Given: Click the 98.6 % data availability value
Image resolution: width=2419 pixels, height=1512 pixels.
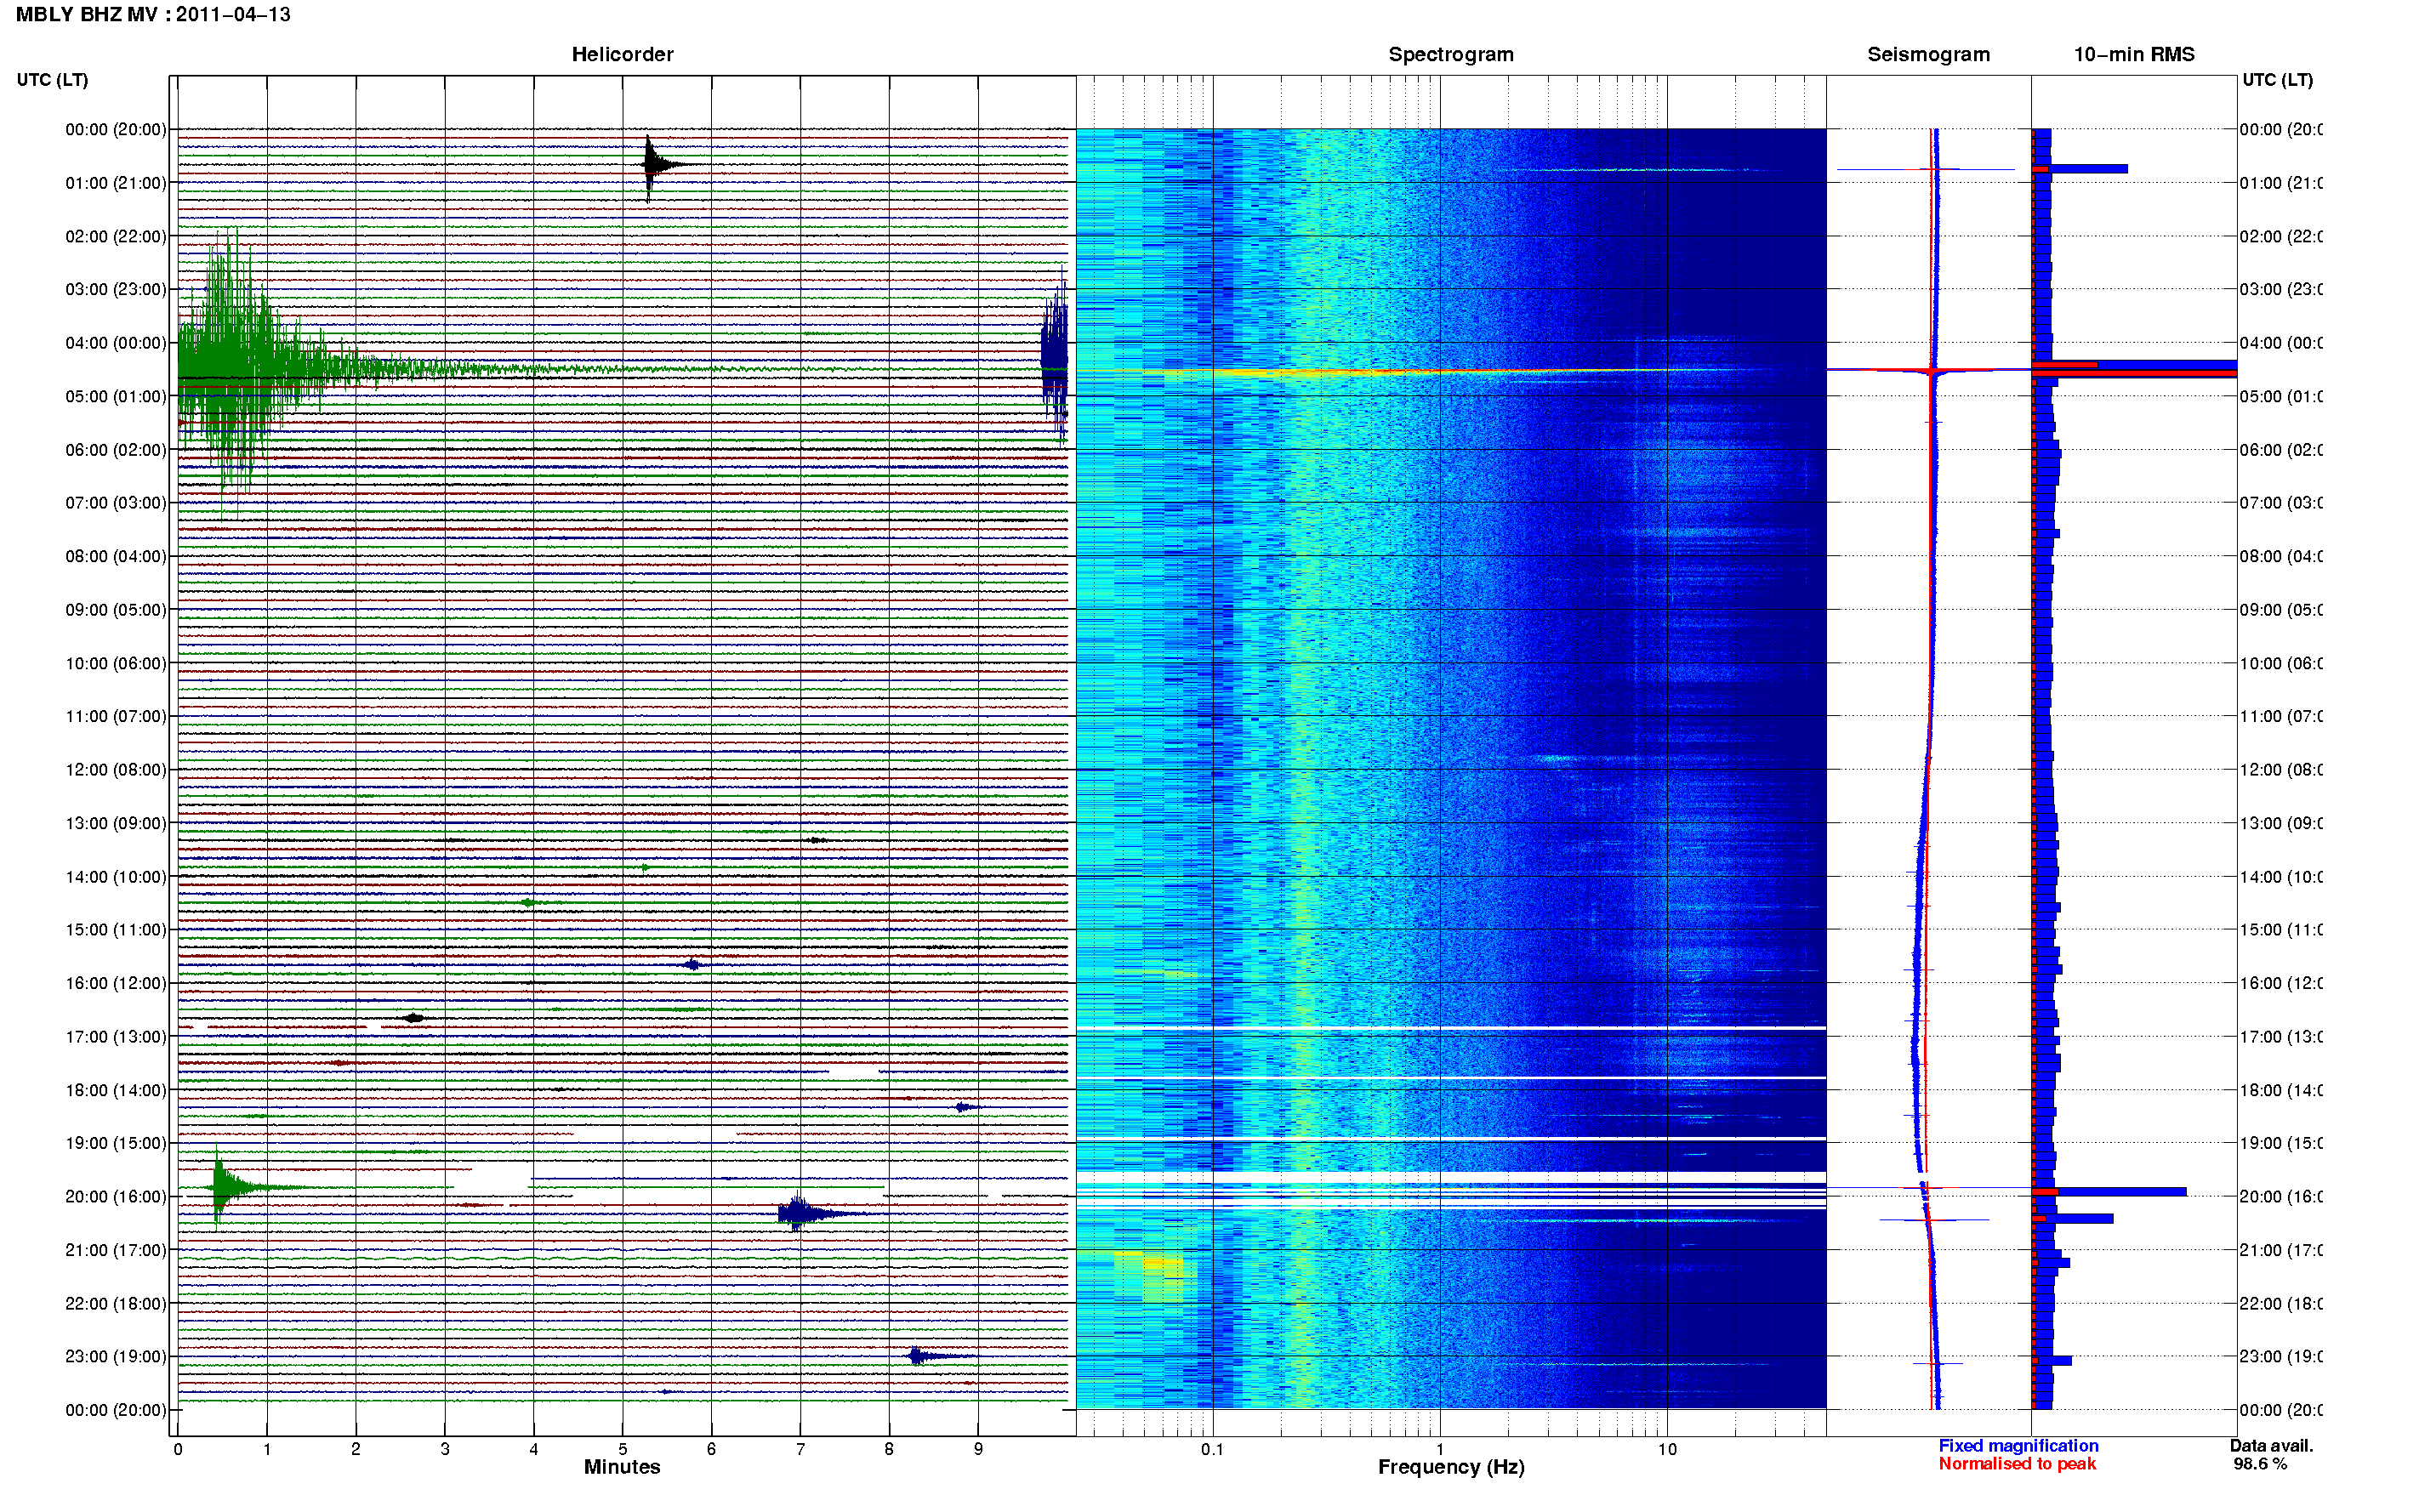Looking at the screenshot, I should coord(2260,1465).
